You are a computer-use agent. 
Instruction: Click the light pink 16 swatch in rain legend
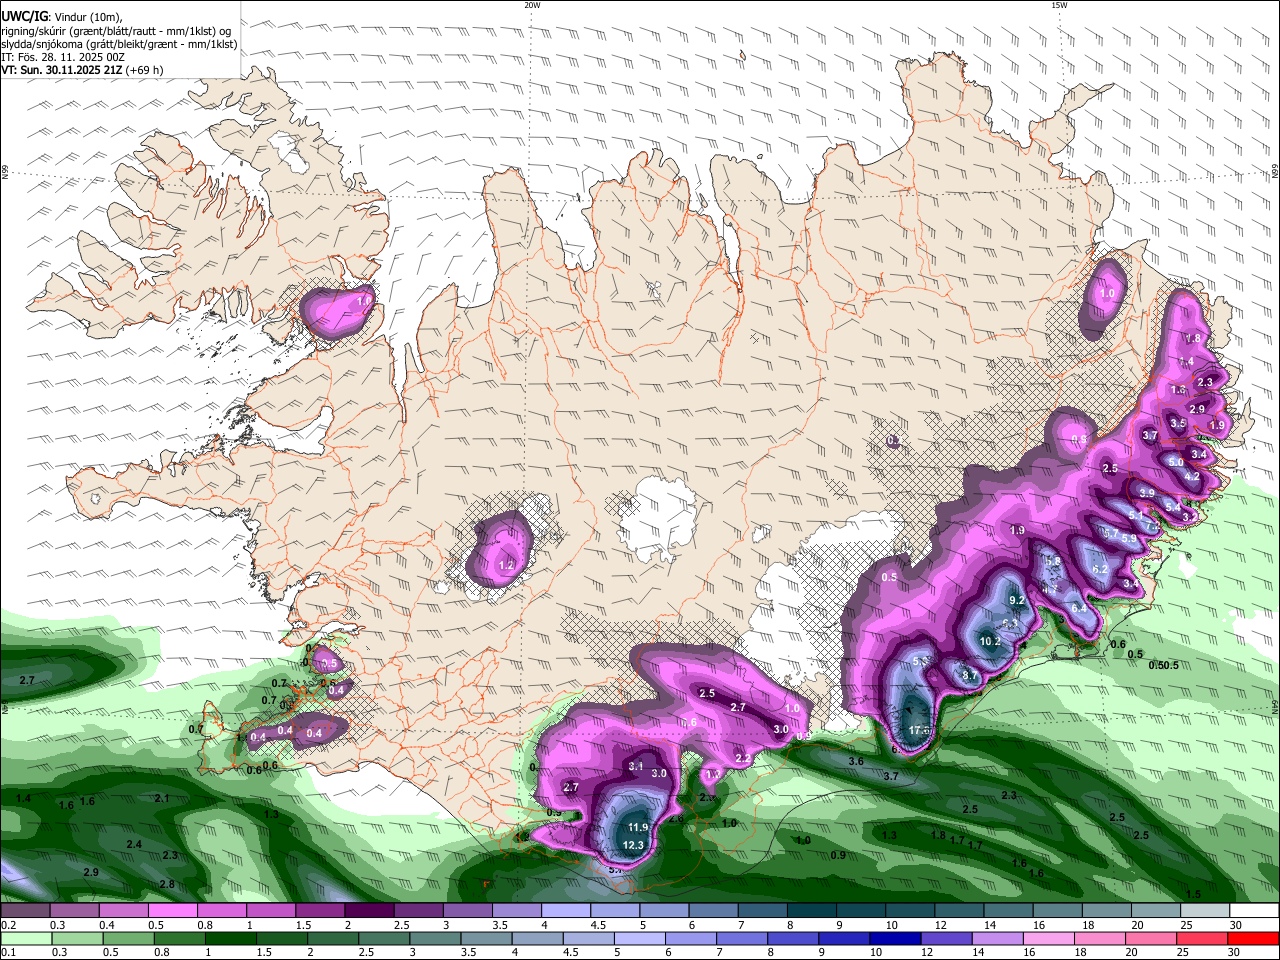(1048, 938)
